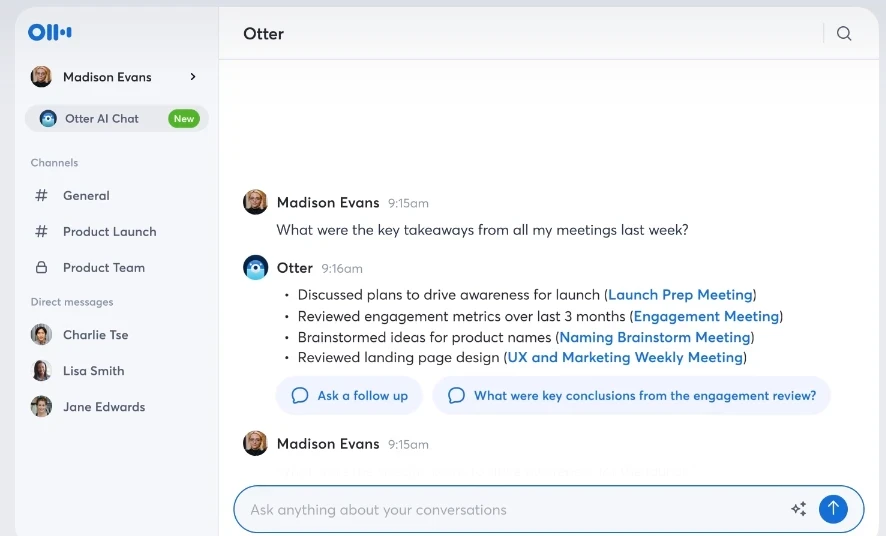886x536 pixels.
Task: Expand the Madison Evans account chevron
Action: [193, 77]
